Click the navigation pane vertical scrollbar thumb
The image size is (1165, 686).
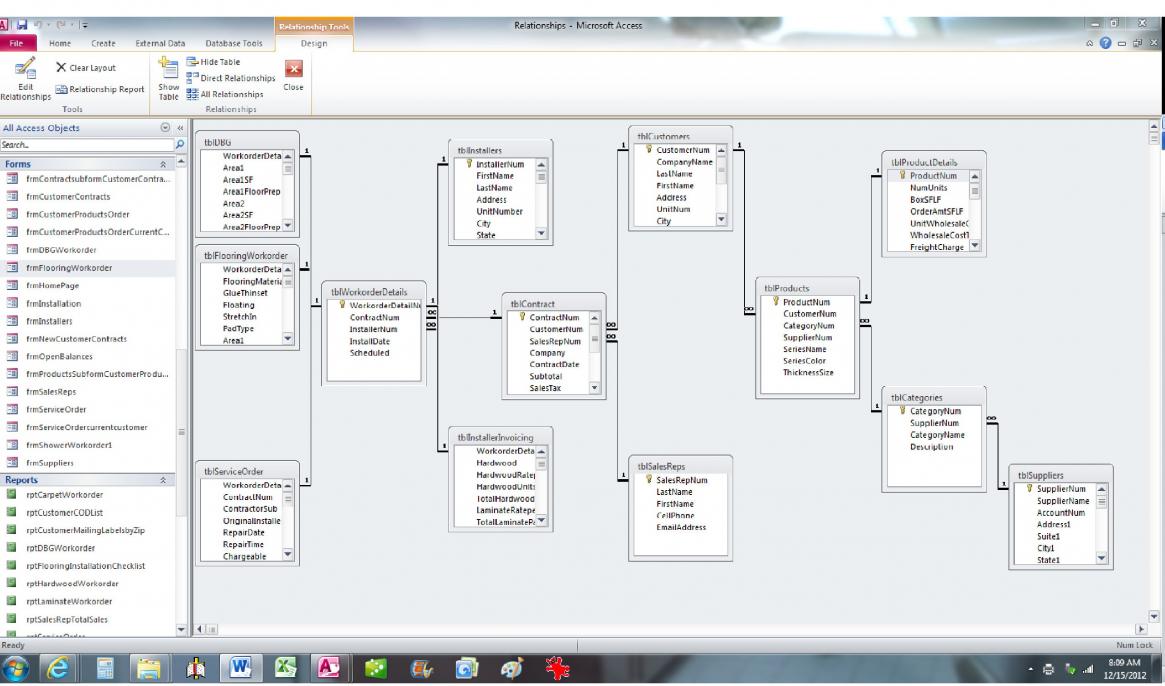coord(181,432)
